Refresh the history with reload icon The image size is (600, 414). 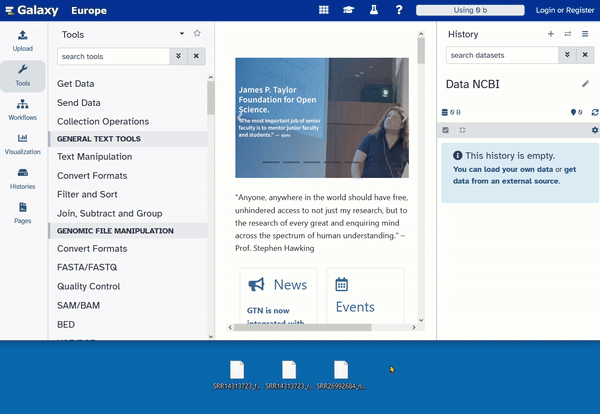pos(595,112)
